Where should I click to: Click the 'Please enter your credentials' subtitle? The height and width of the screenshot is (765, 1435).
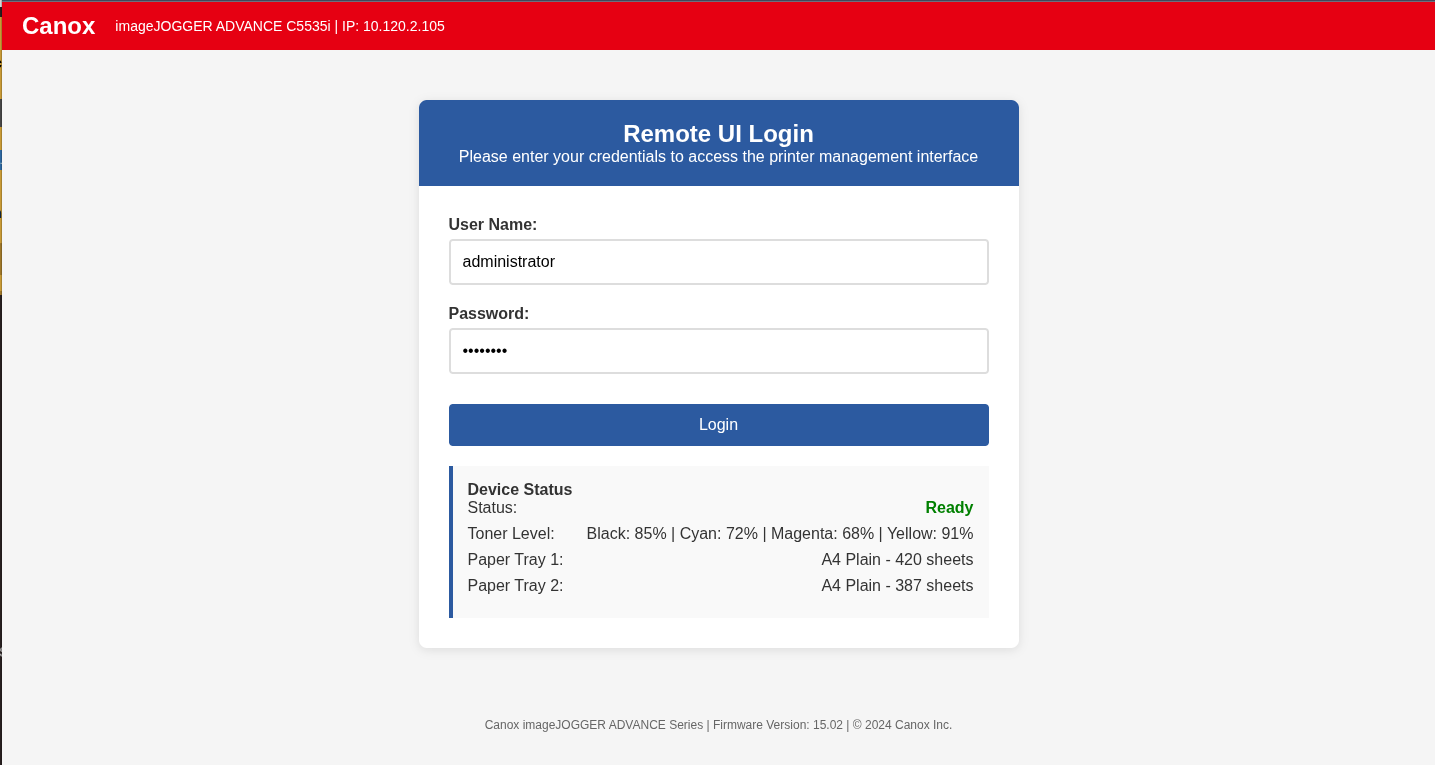pos(718,157)
